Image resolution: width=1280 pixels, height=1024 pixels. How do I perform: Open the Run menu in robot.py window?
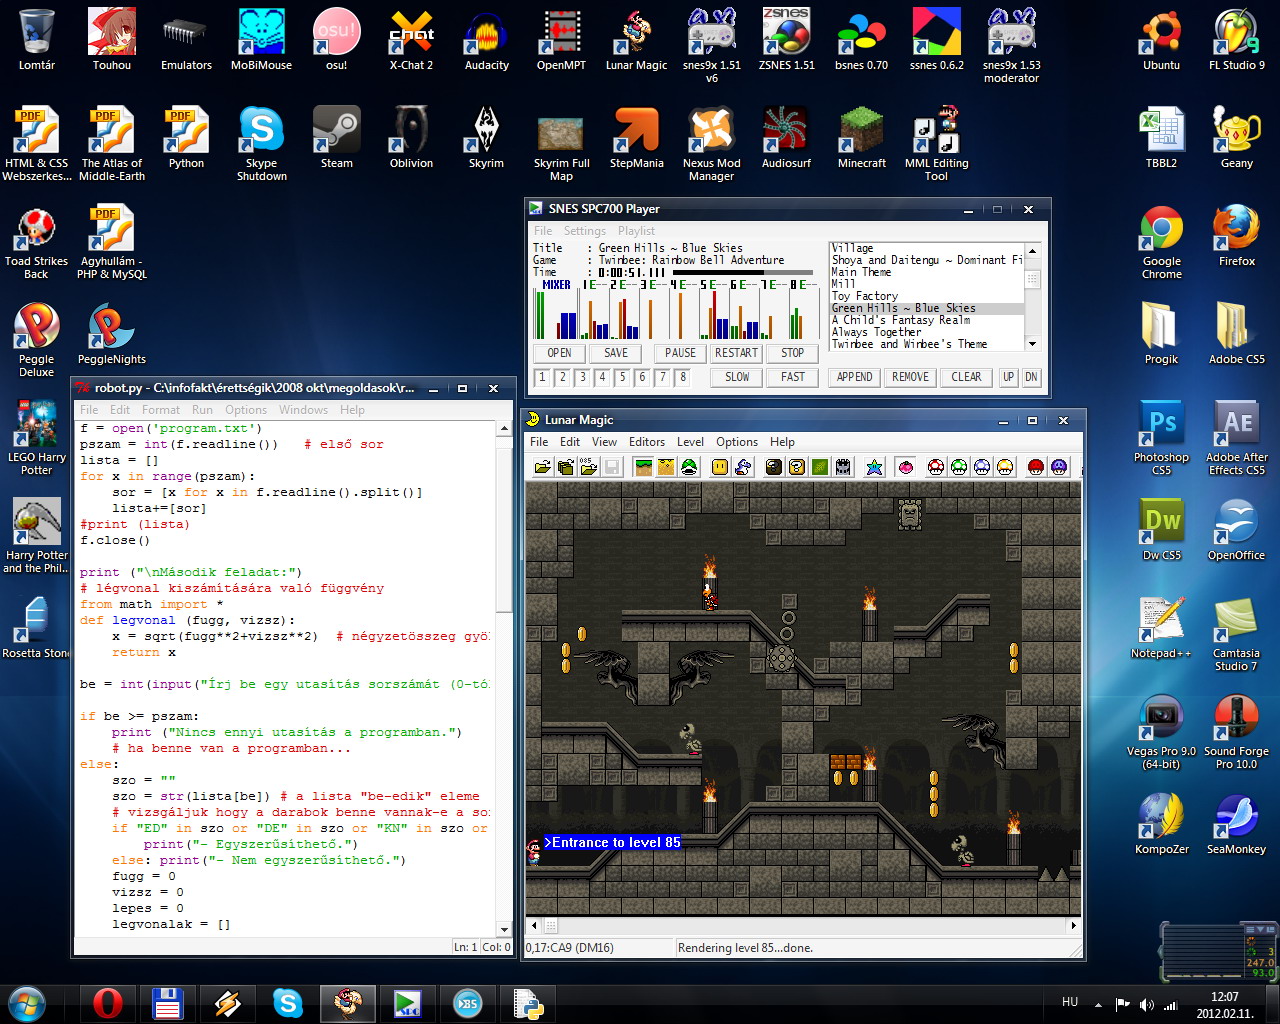(202, 410)
